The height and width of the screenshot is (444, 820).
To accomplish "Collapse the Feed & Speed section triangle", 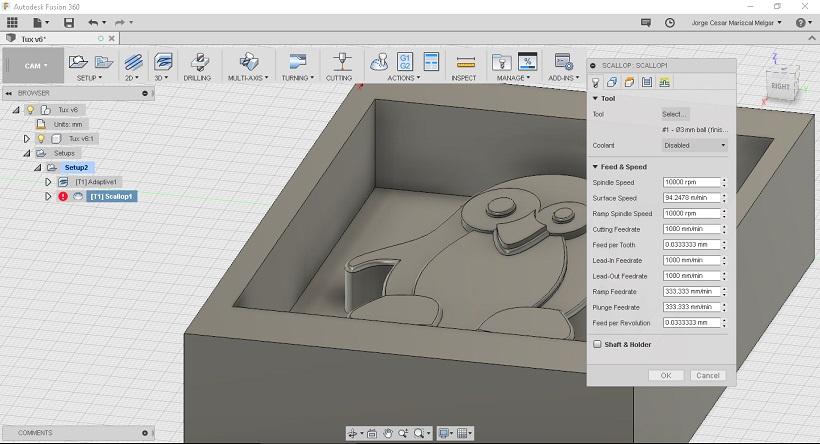I will [x=595, y=167].
